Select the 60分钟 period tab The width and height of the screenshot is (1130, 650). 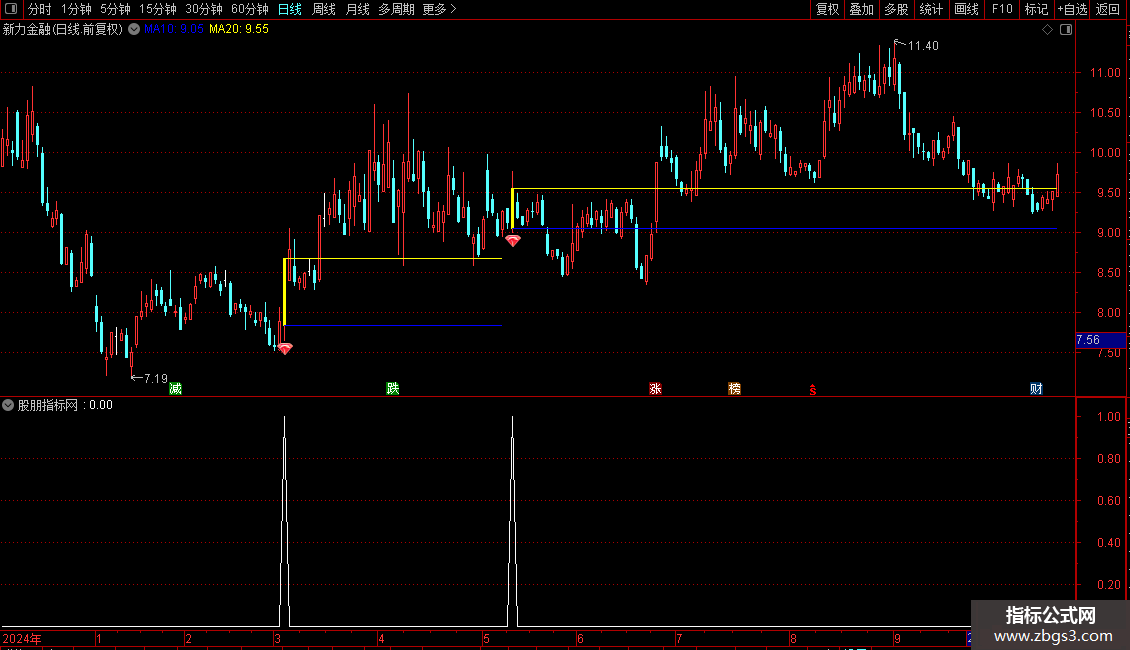(250, 9)
